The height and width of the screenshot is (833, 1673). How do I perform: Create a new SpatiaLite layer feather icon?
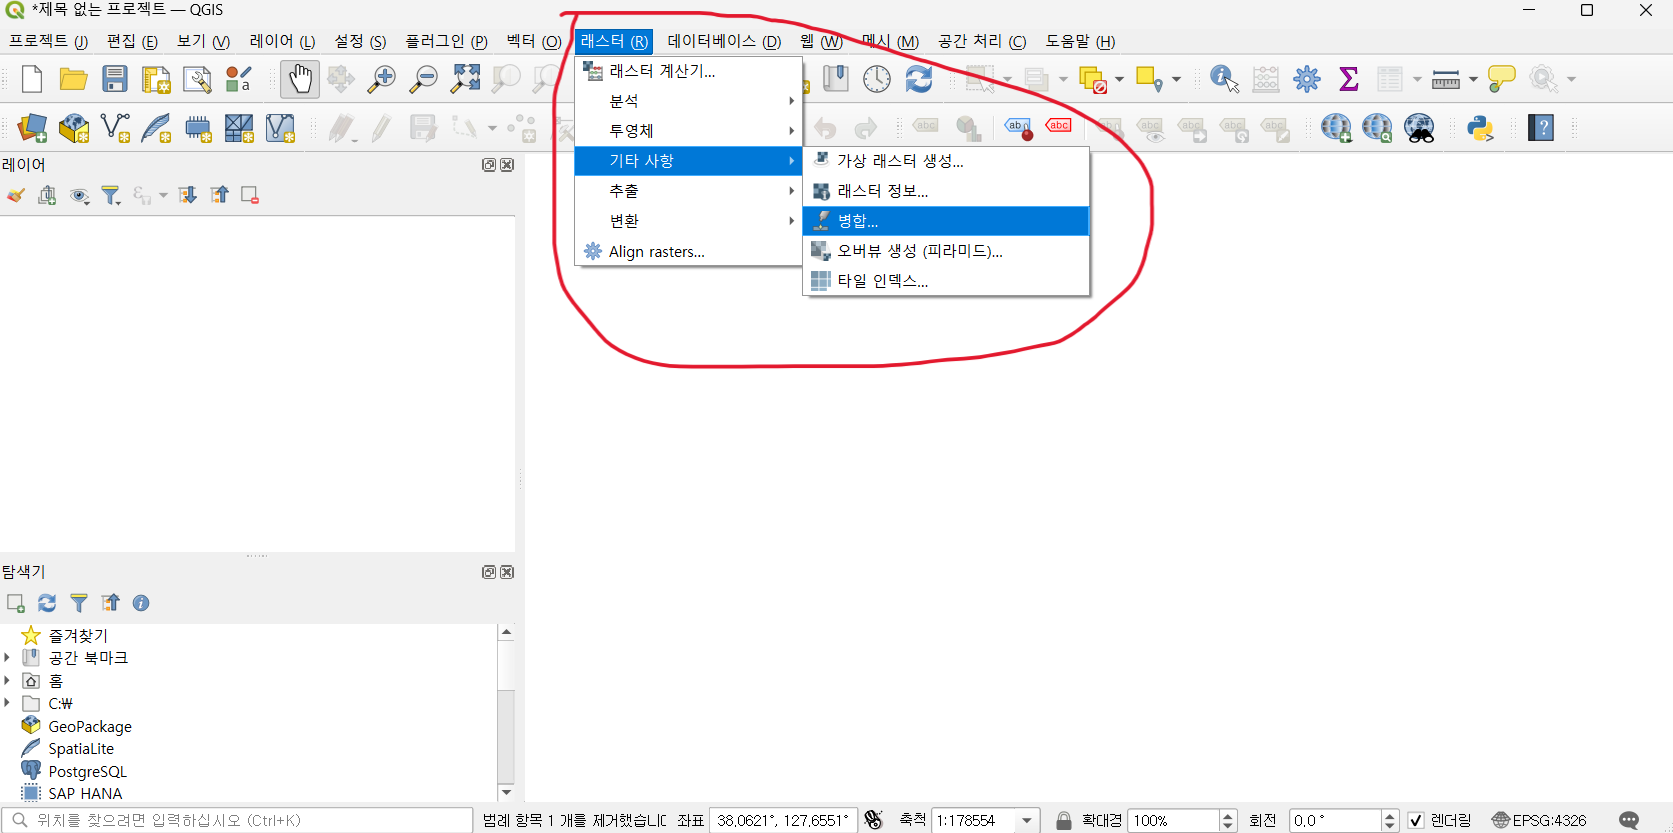(156, 128)
